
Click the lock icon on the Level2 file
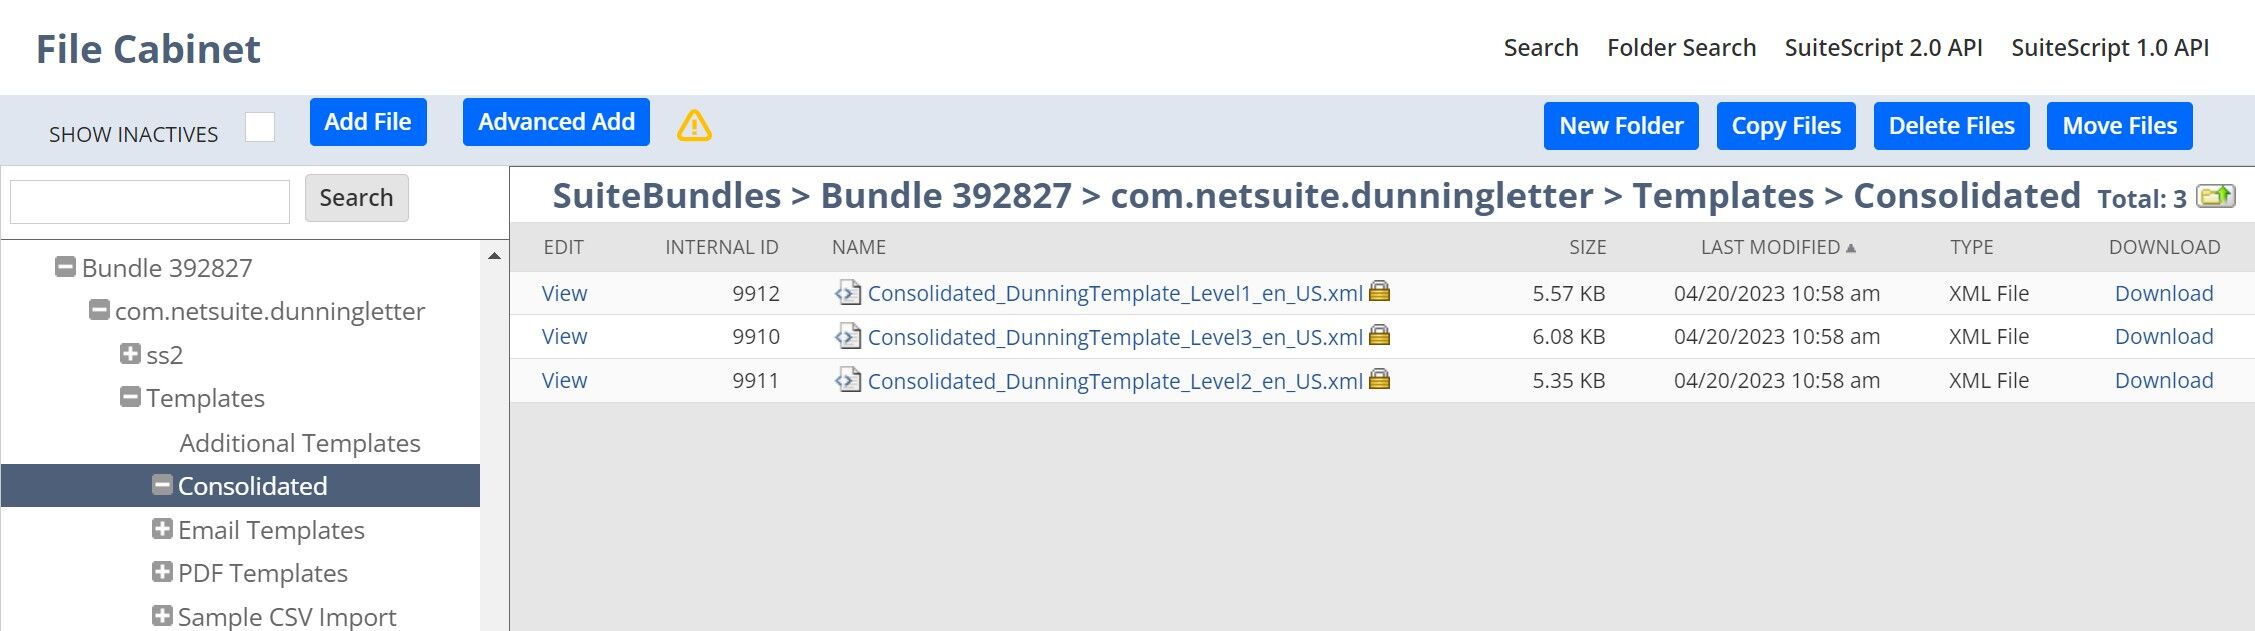[x=1380, y=380]
